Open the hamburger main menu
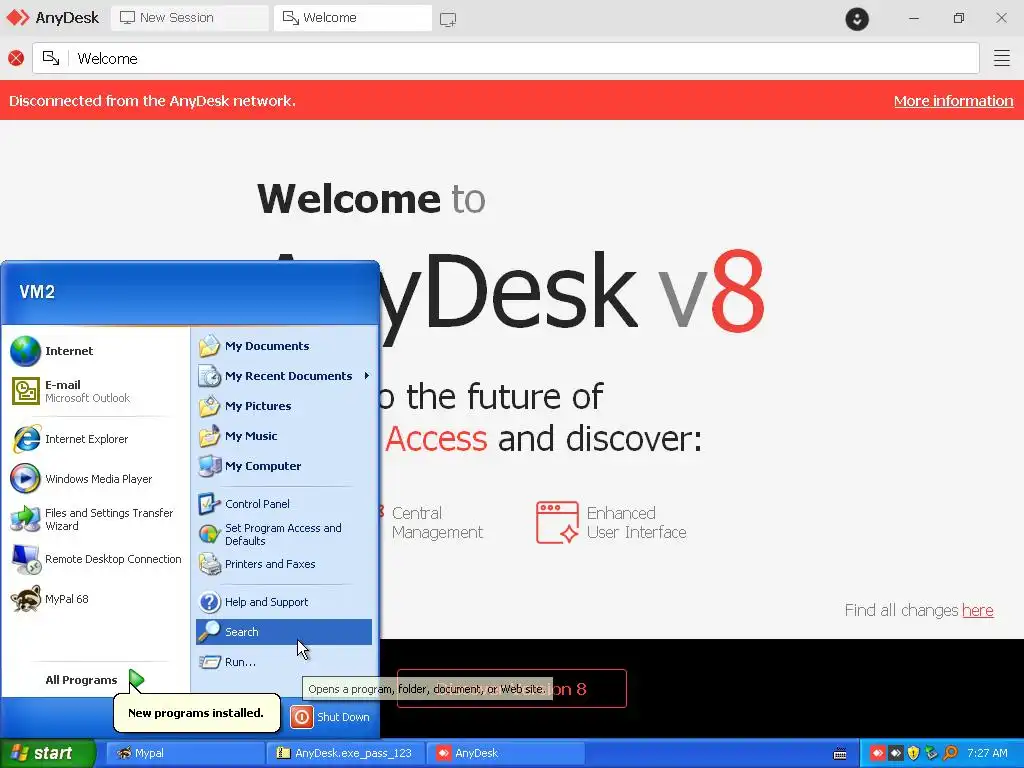The width and height of the screenshot is (1024, 768). [x=1002, y=58]
